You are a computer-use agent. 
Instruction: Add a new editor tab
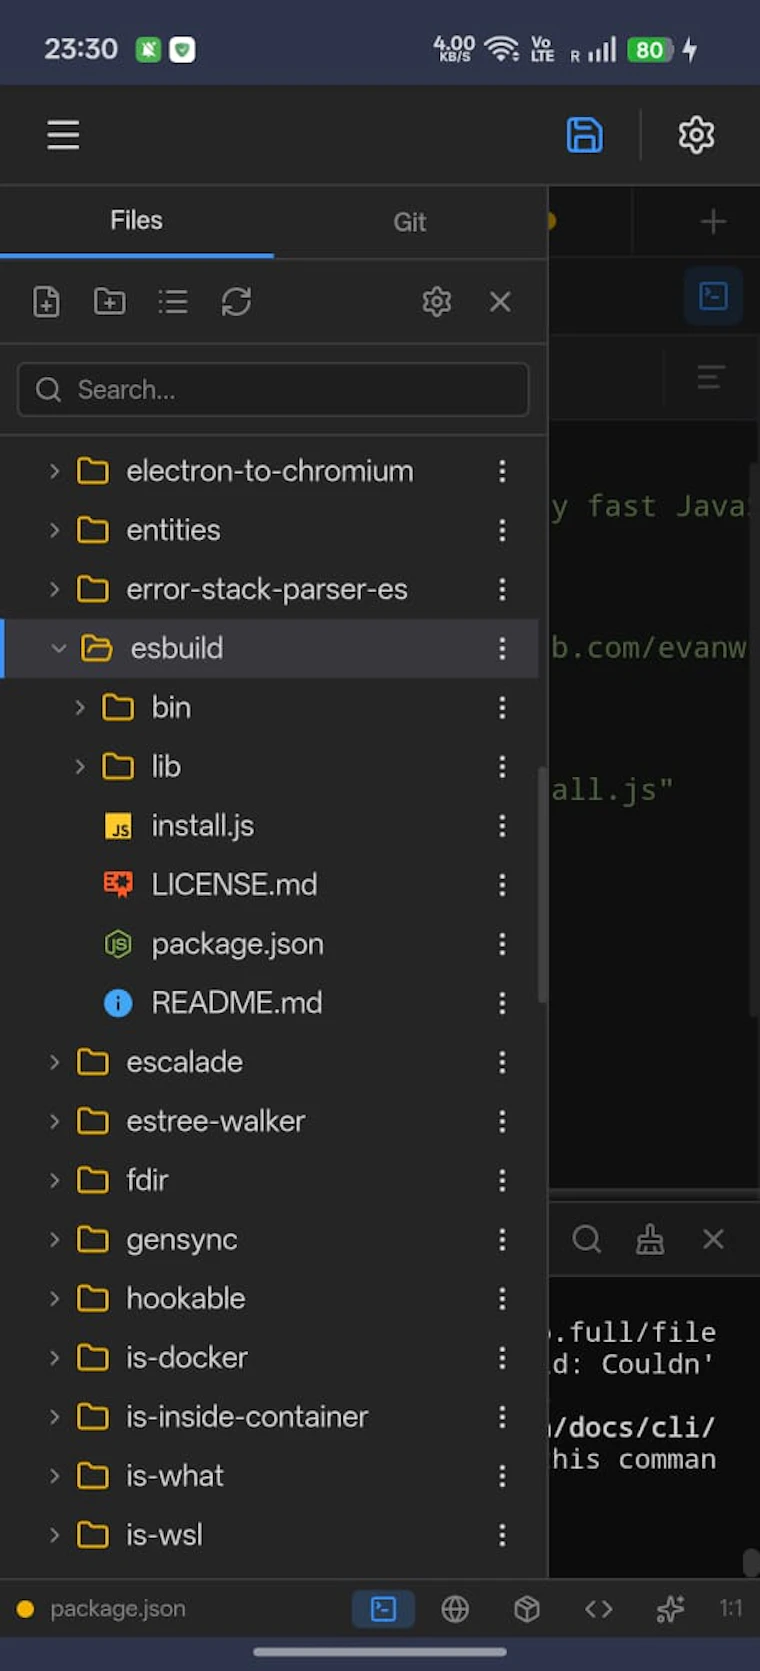pyautogui.click(x=713, y=221)
